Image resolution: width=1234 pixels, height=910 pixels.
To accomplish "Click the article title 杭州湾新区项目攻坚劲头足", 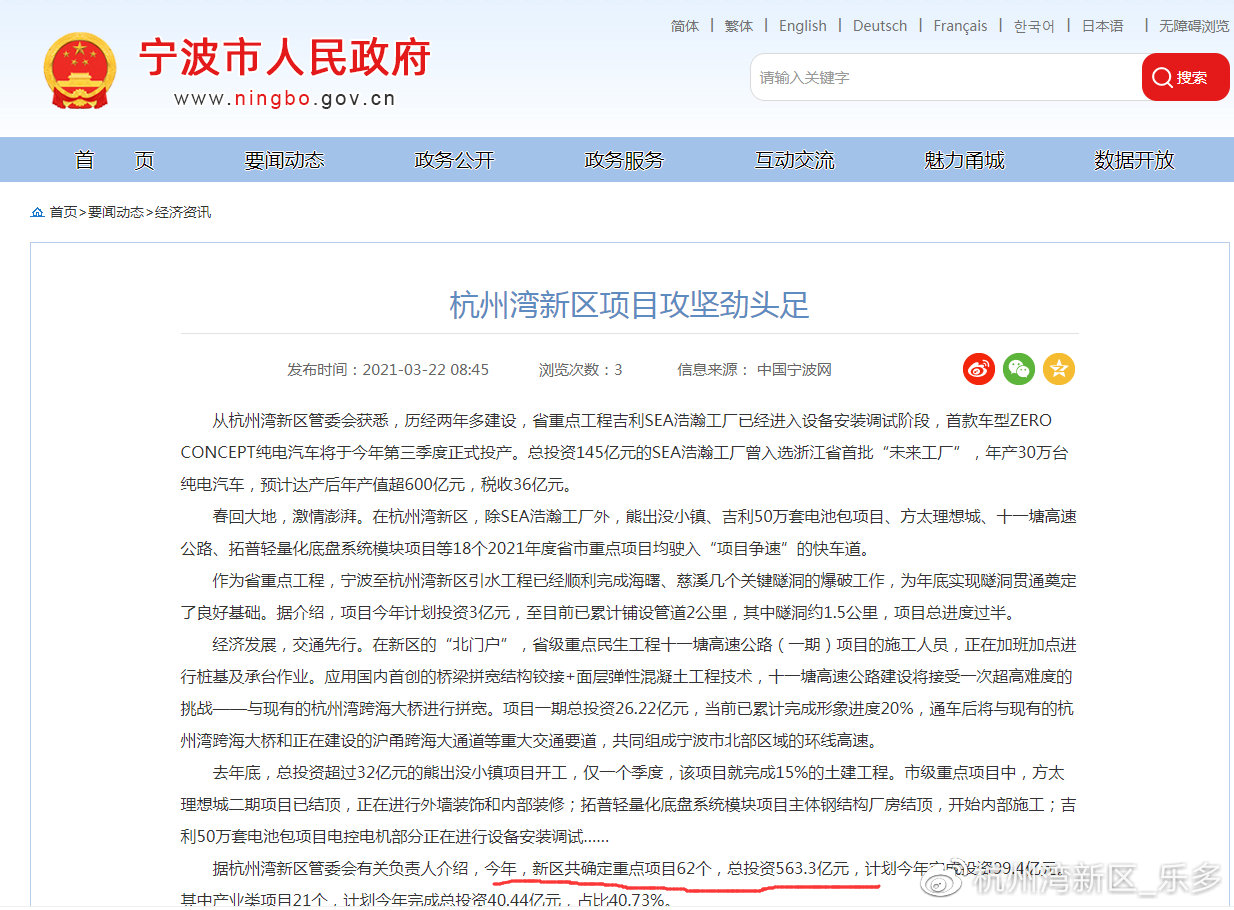I will [630, 305].
